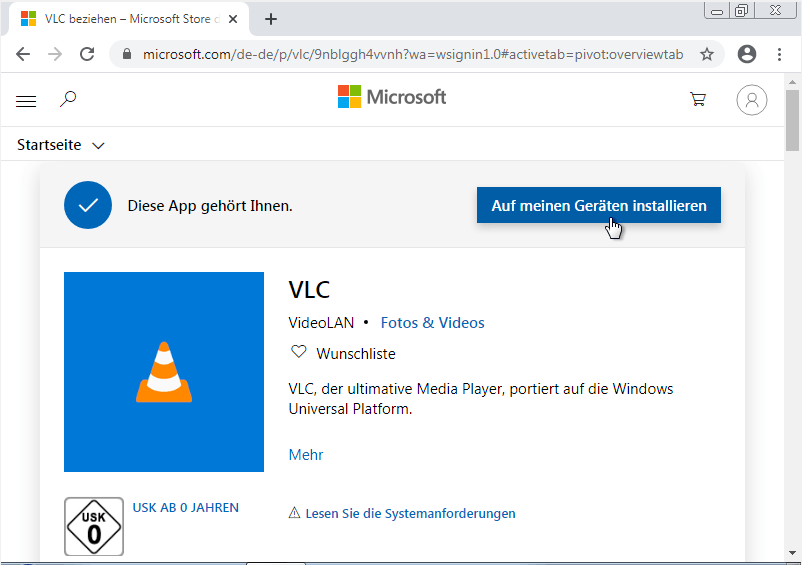Go back with the browser back arrow
This screenshot has height=565, width=802.
(x=23, y=54)
